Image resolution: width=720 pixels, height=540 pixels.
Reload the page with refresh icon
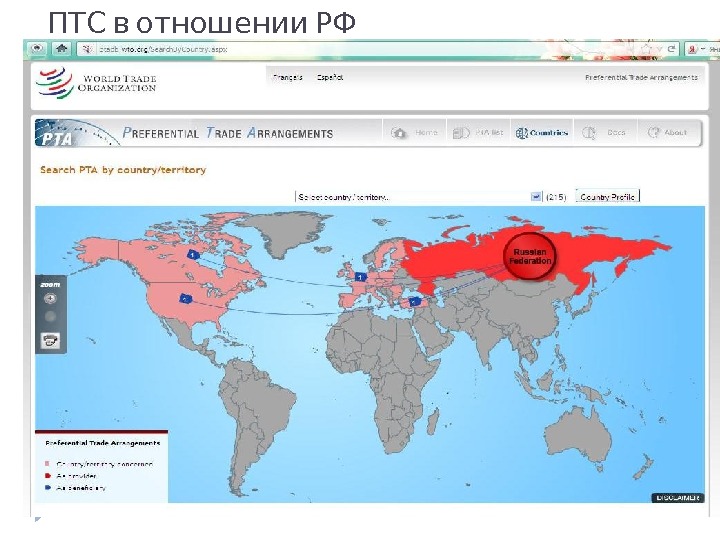(x=671, y=49)
